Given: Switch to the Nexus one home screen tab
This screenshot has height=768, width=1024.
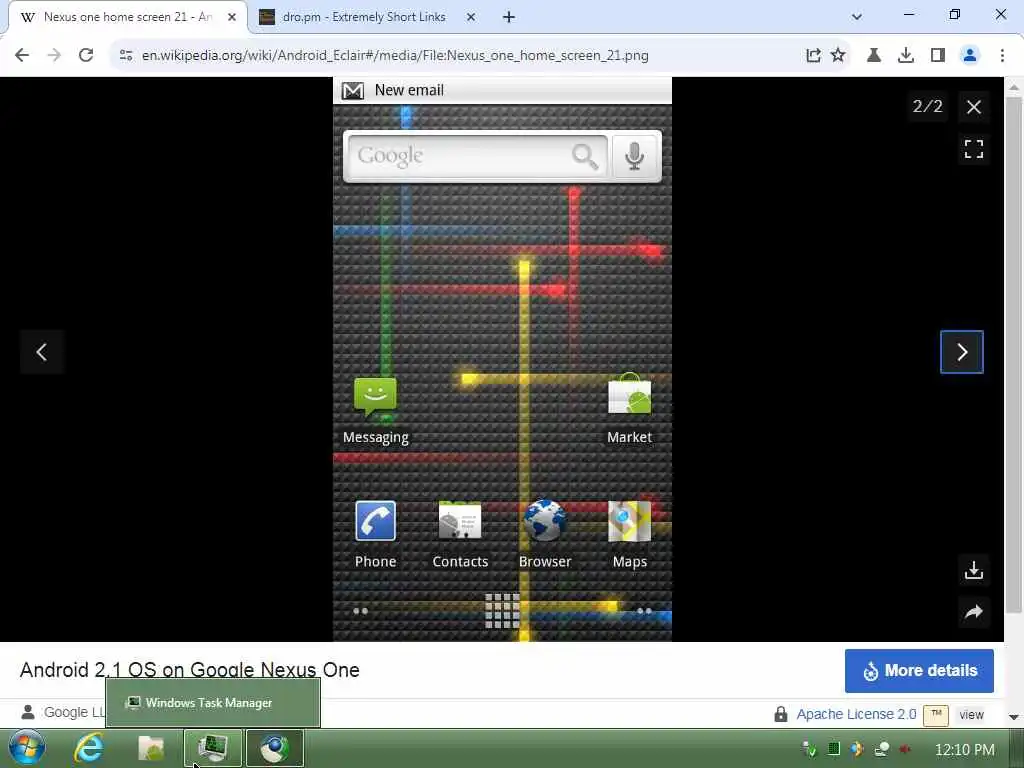Looking at the screenshot, I should click(128, 17).
